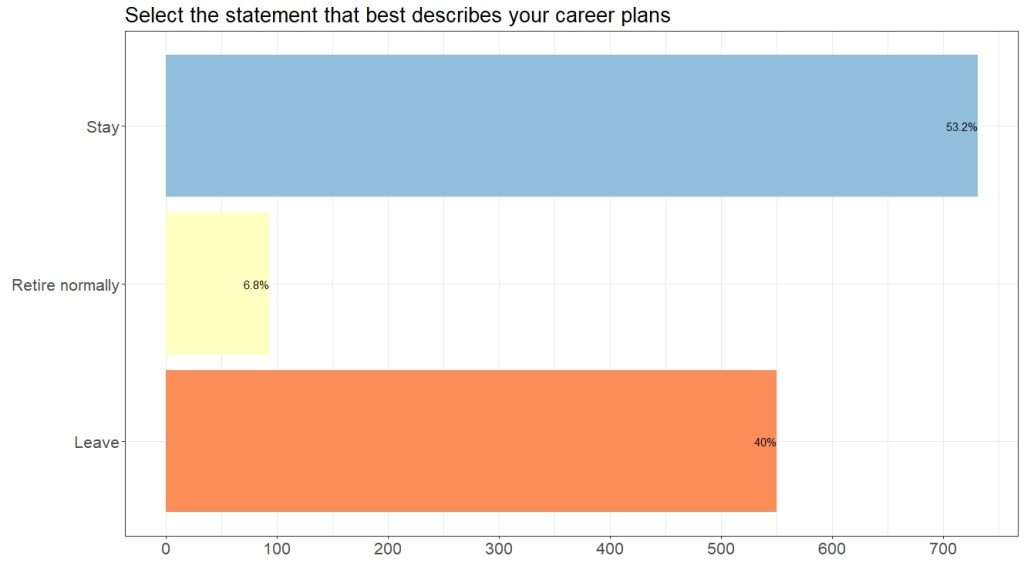Click the 600 x-axis tick label
The height and width of the screenshot is (569, 1024).
832,548
